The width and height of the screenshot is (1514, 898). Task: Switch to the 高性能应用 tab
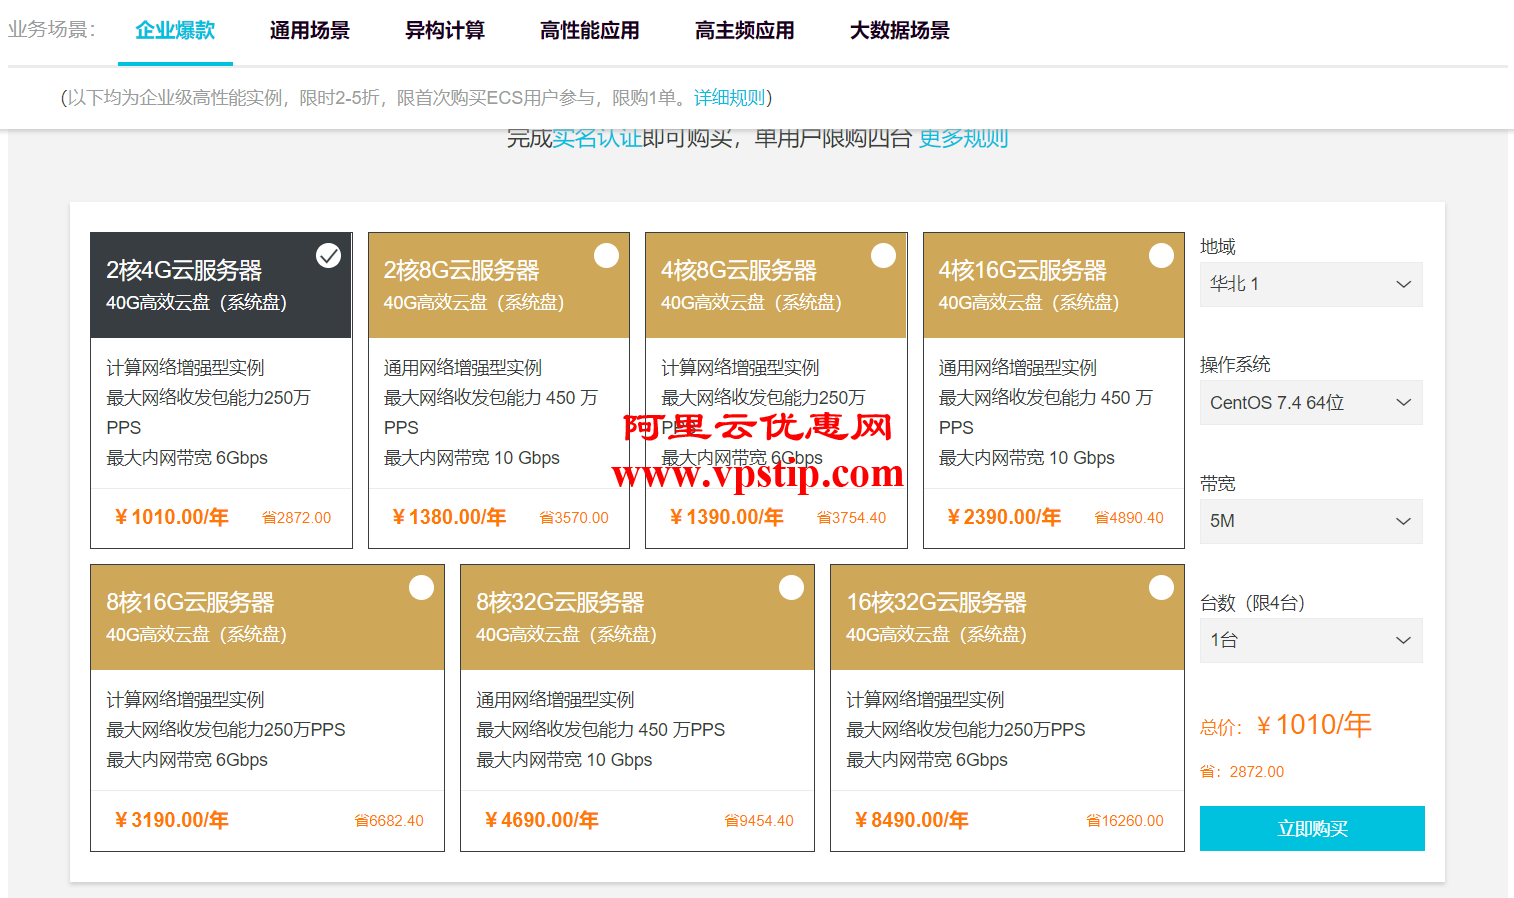click(x=590, y=31)
